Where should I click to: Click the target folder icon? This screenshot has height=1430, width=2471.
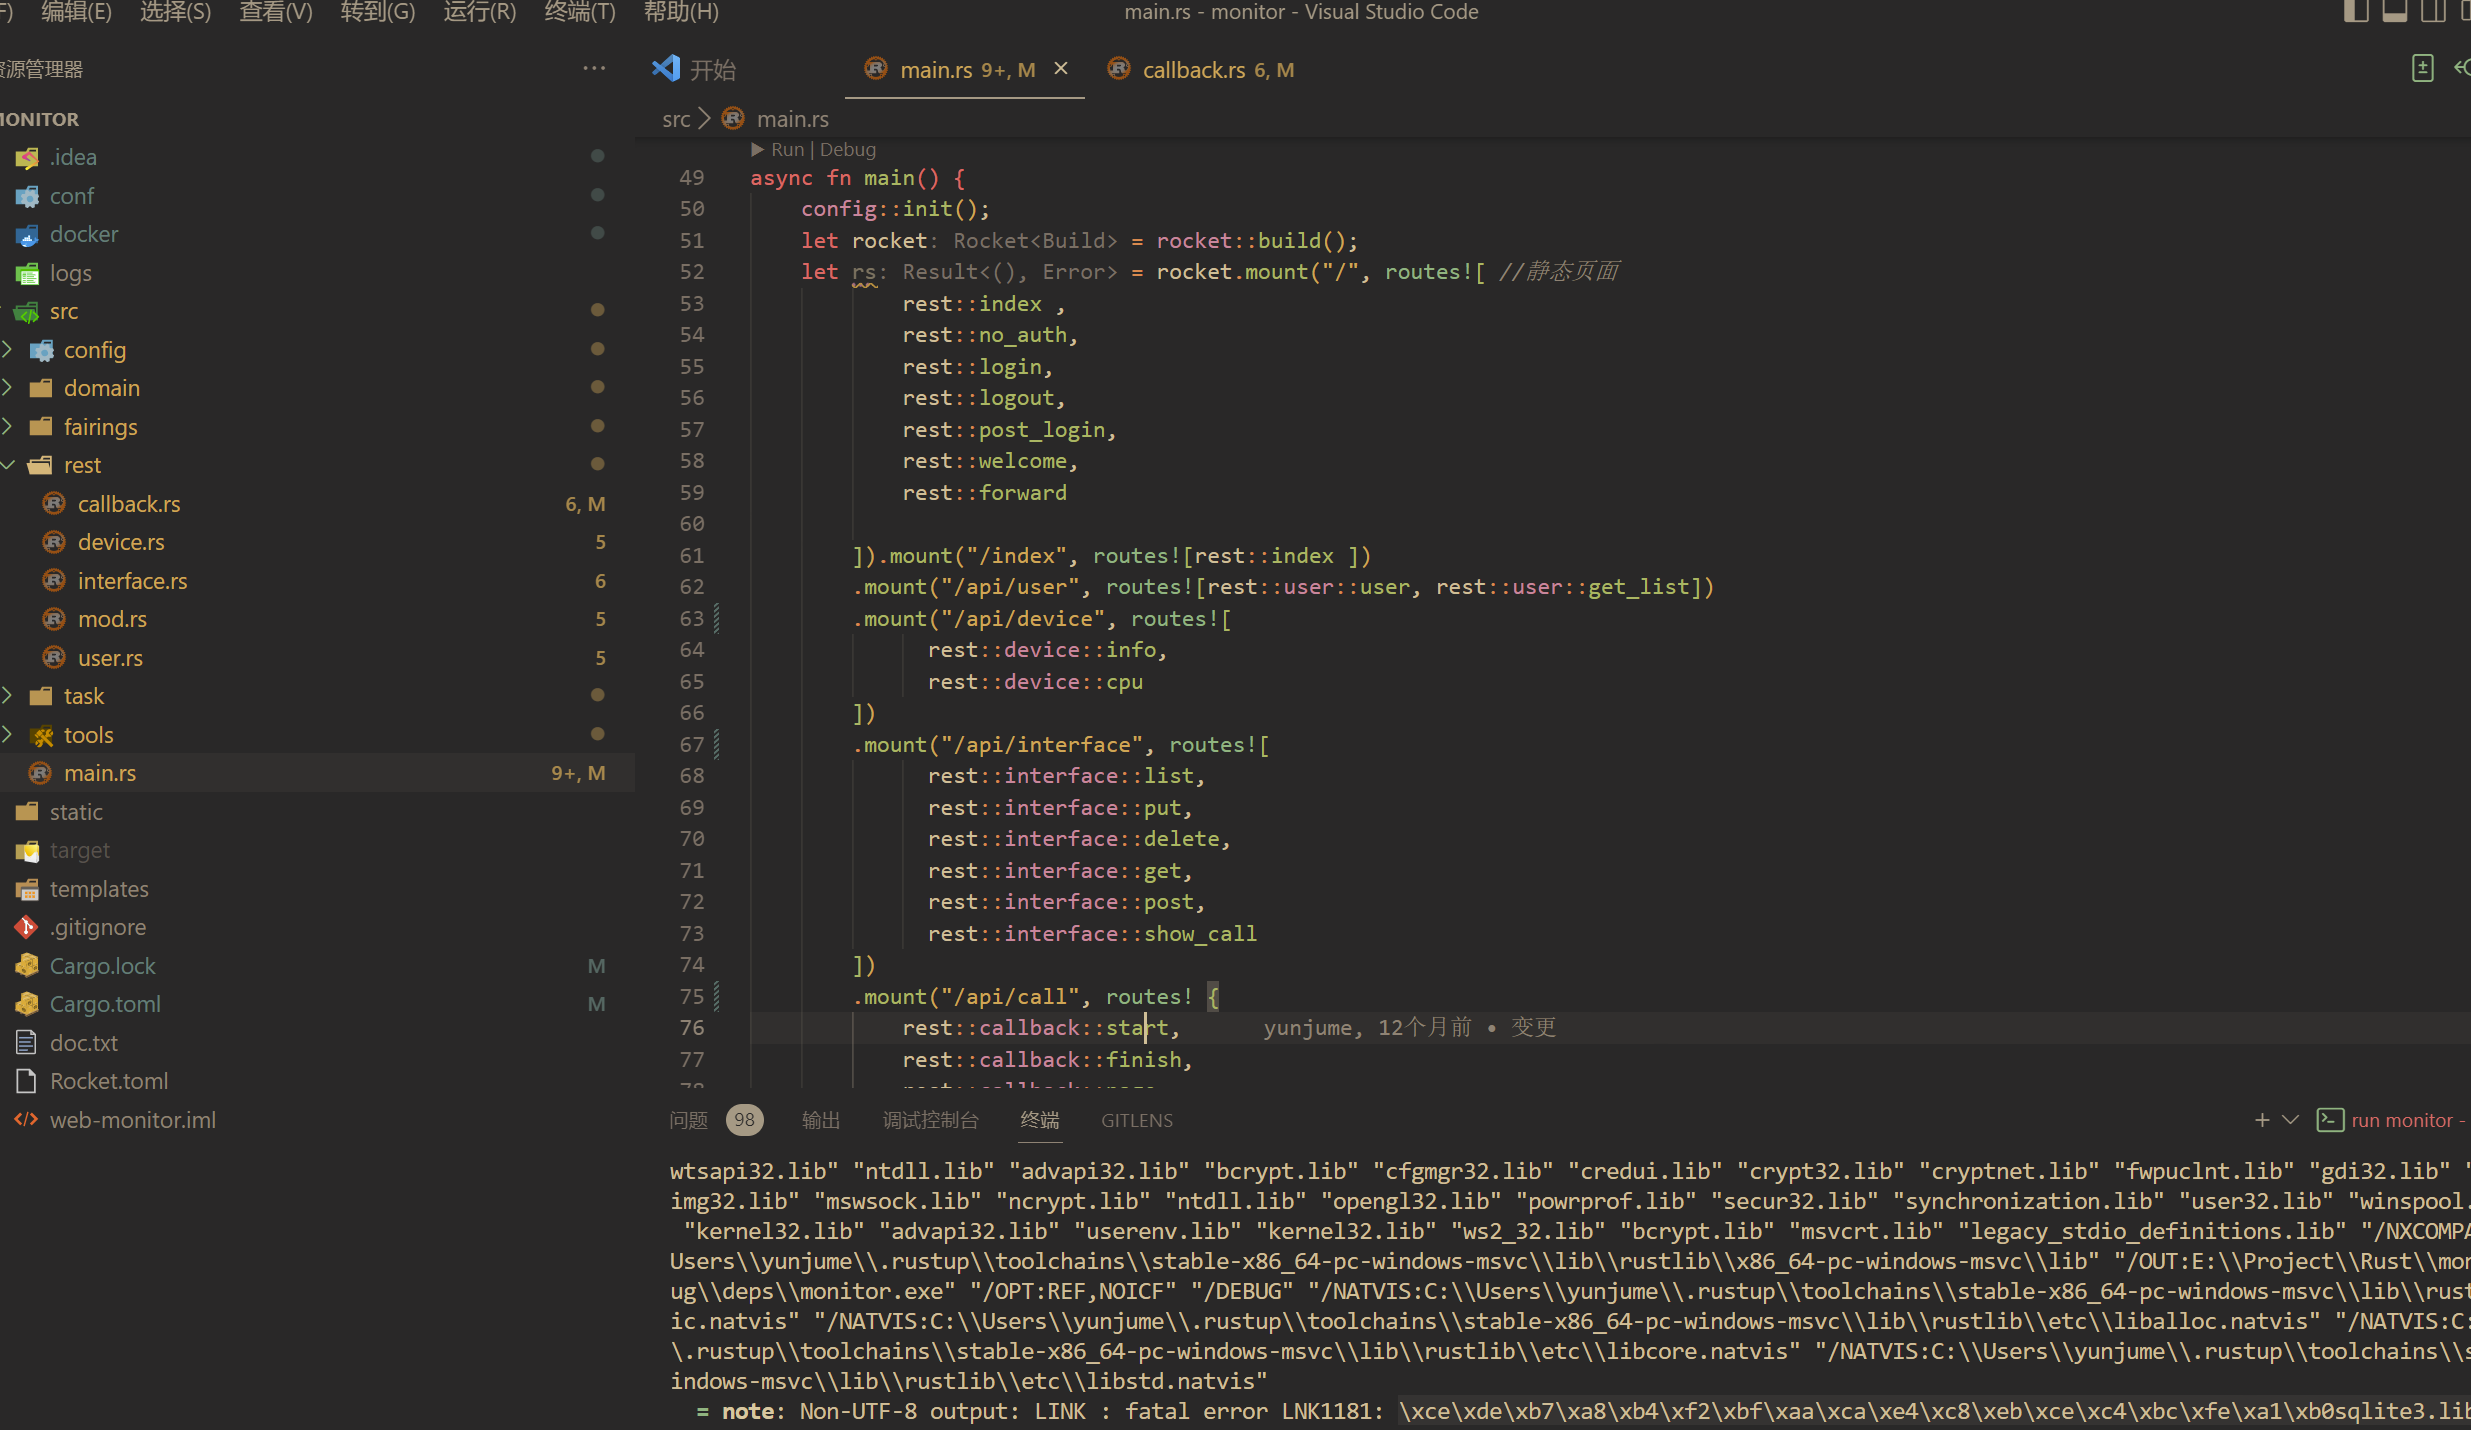click(27, 851)
